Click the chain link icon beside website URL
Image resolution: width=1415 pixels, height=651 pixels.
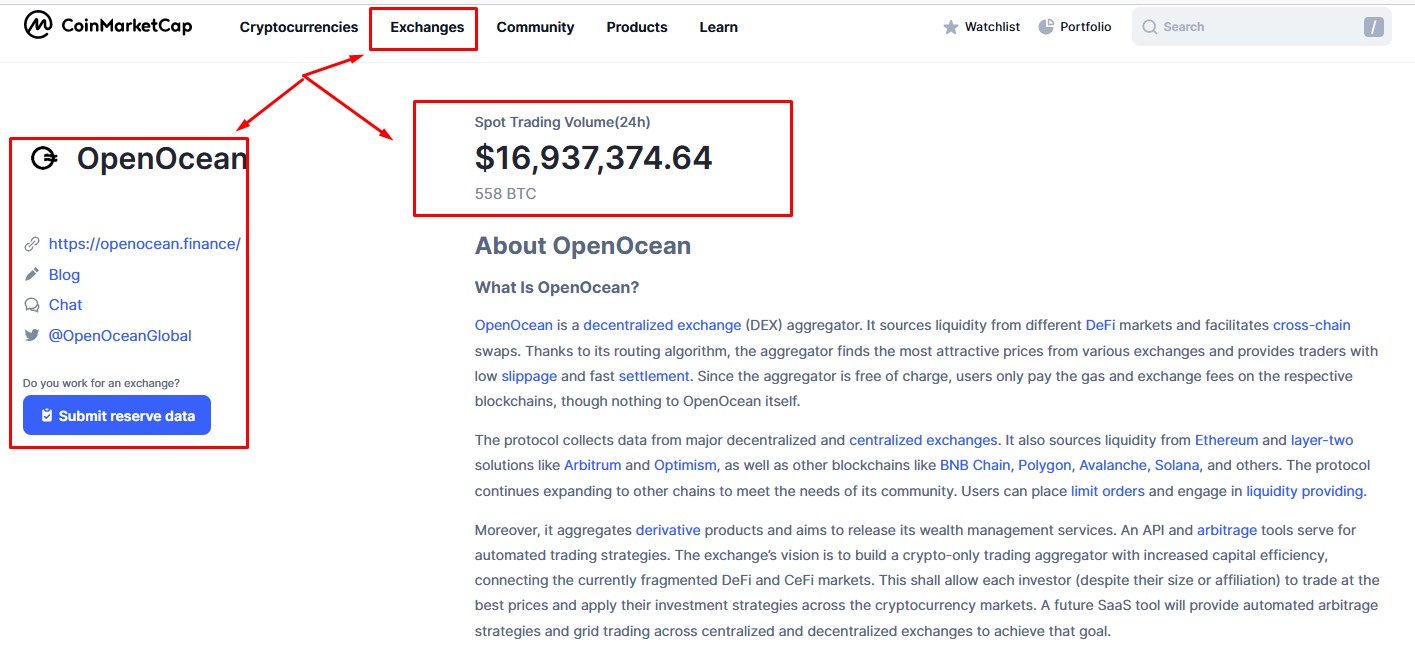[x=32, y=244]
